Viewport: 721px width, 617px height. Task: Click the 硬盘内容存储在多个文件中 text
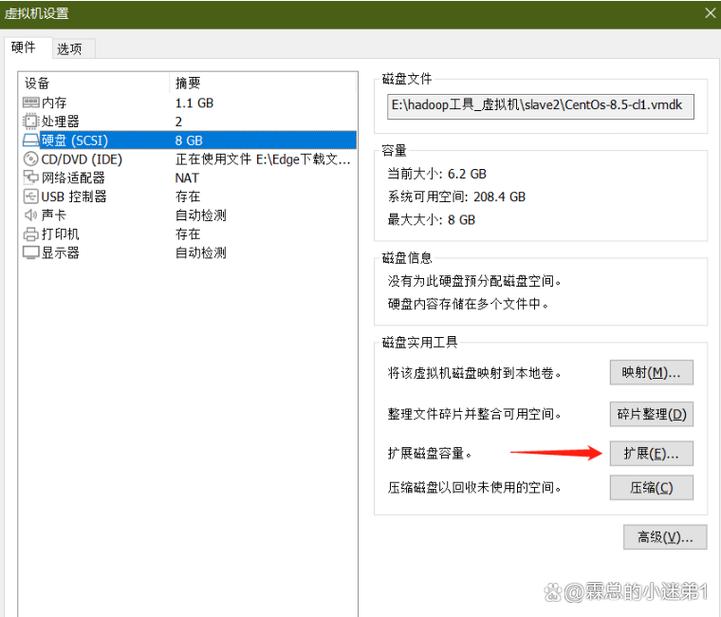pos(468,304)
